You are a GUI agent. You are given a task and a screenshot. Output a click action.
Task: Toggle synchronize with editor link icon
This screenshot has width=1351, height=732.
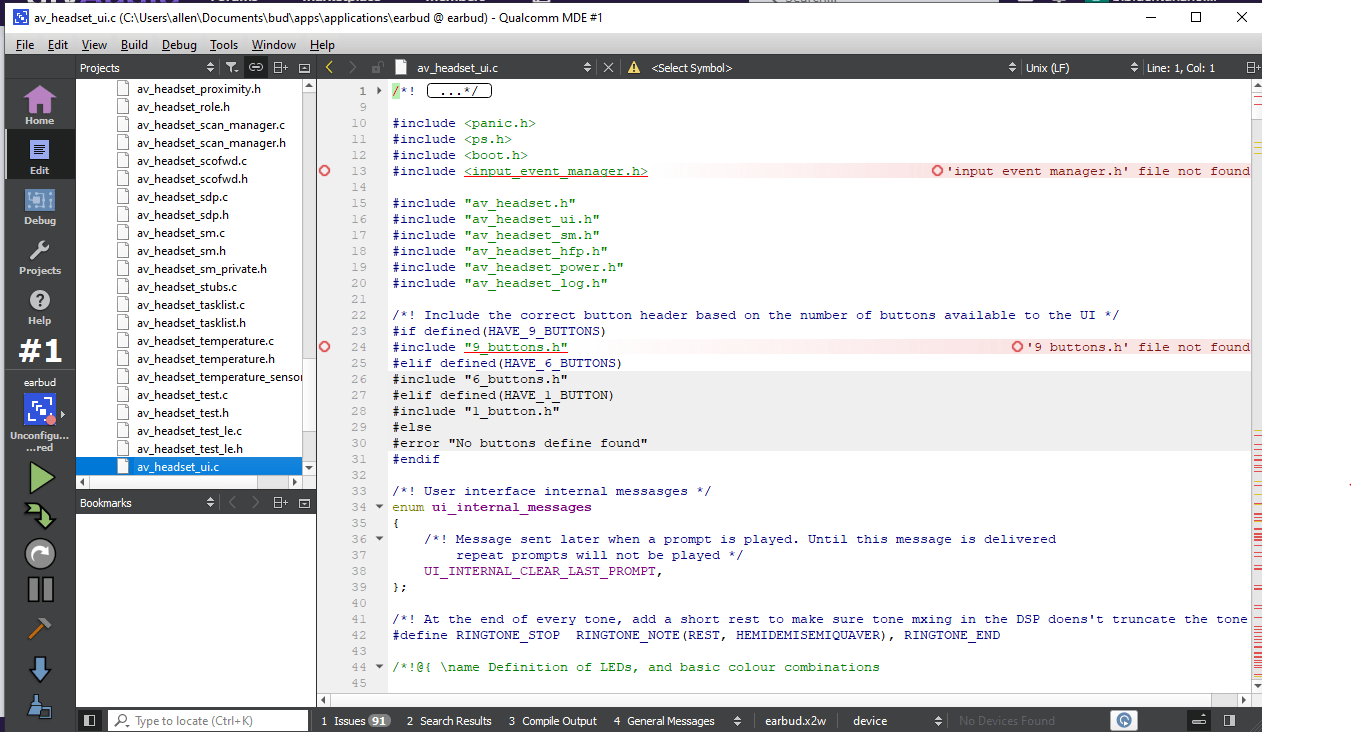256,67
